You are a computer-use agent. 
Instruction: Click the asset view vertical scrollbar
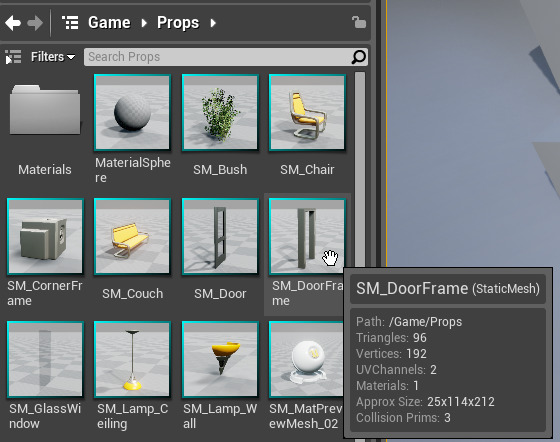click(x=360, y=170)
